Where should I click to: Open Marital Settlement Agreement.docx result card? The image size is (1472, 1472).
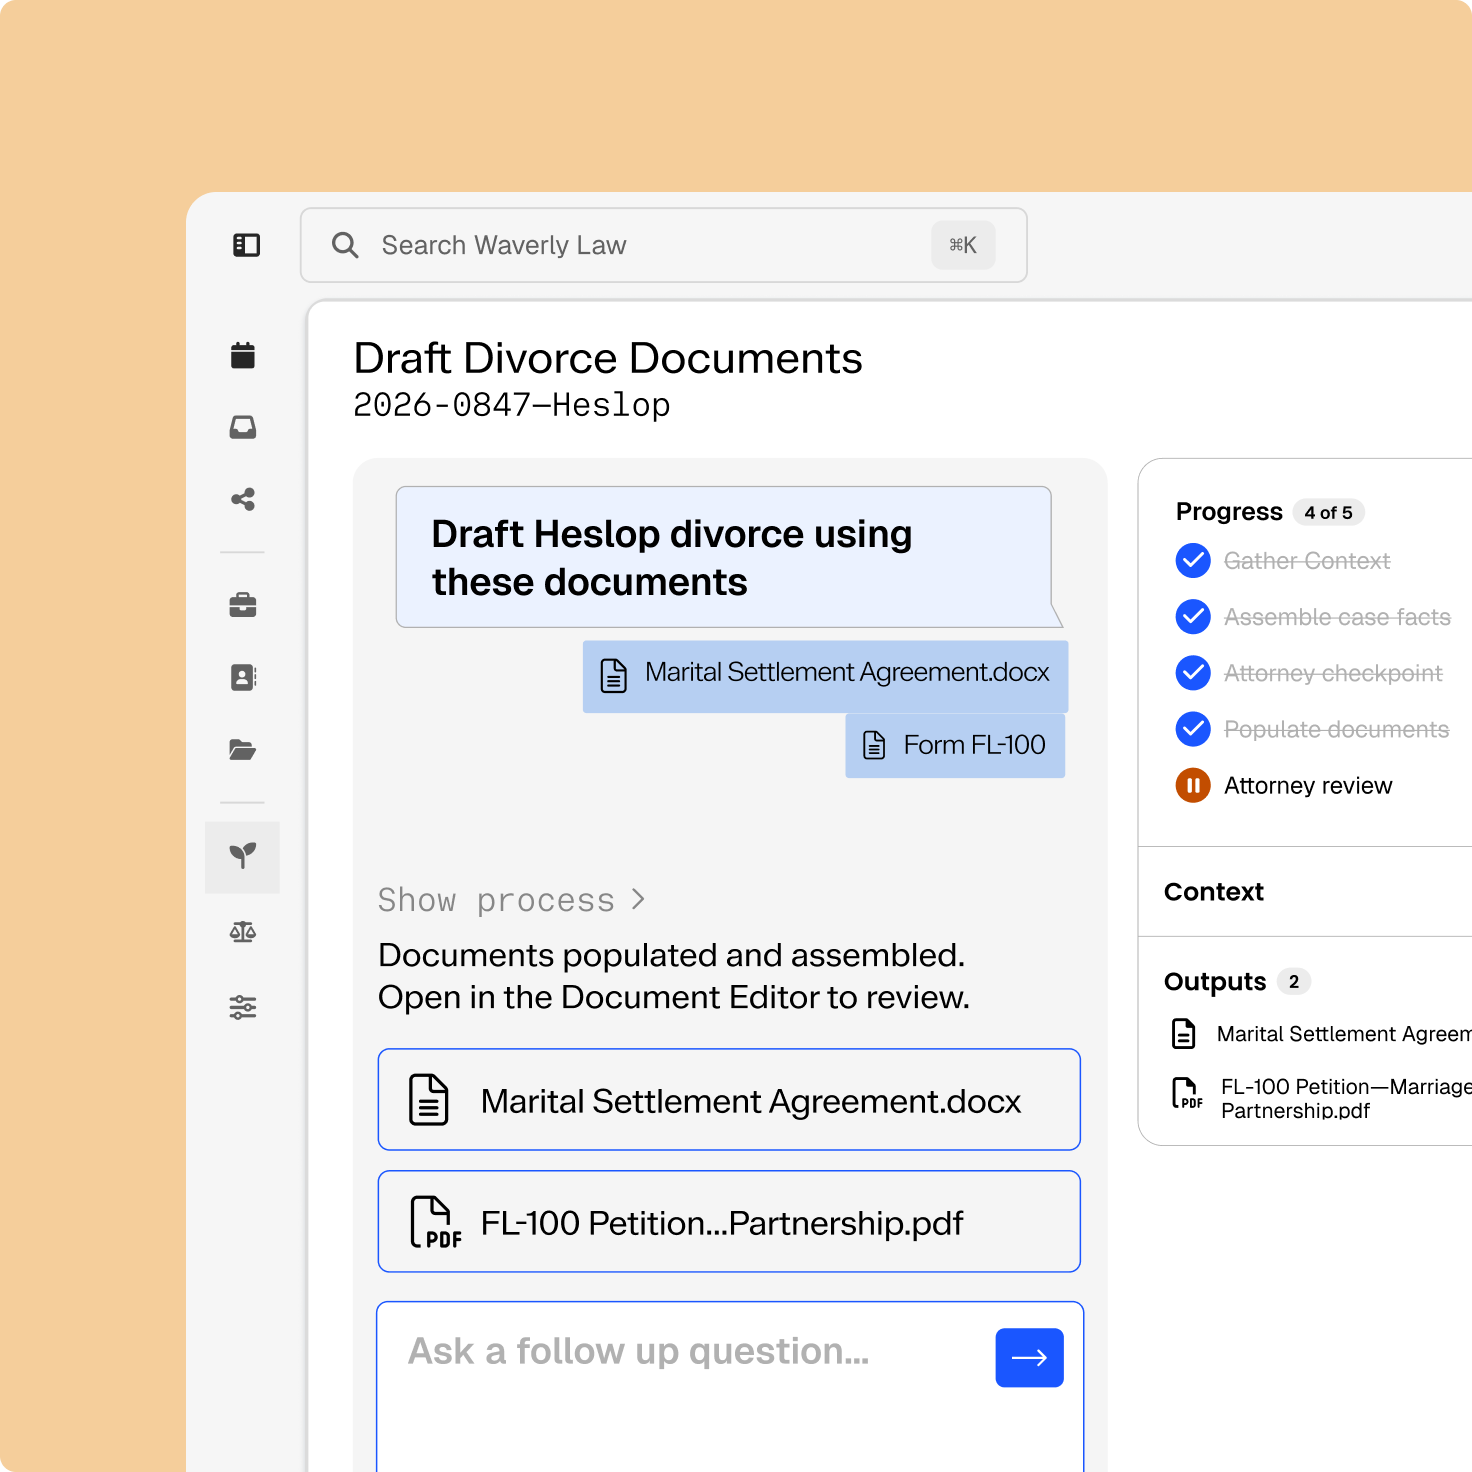(x=729, y=1100)
